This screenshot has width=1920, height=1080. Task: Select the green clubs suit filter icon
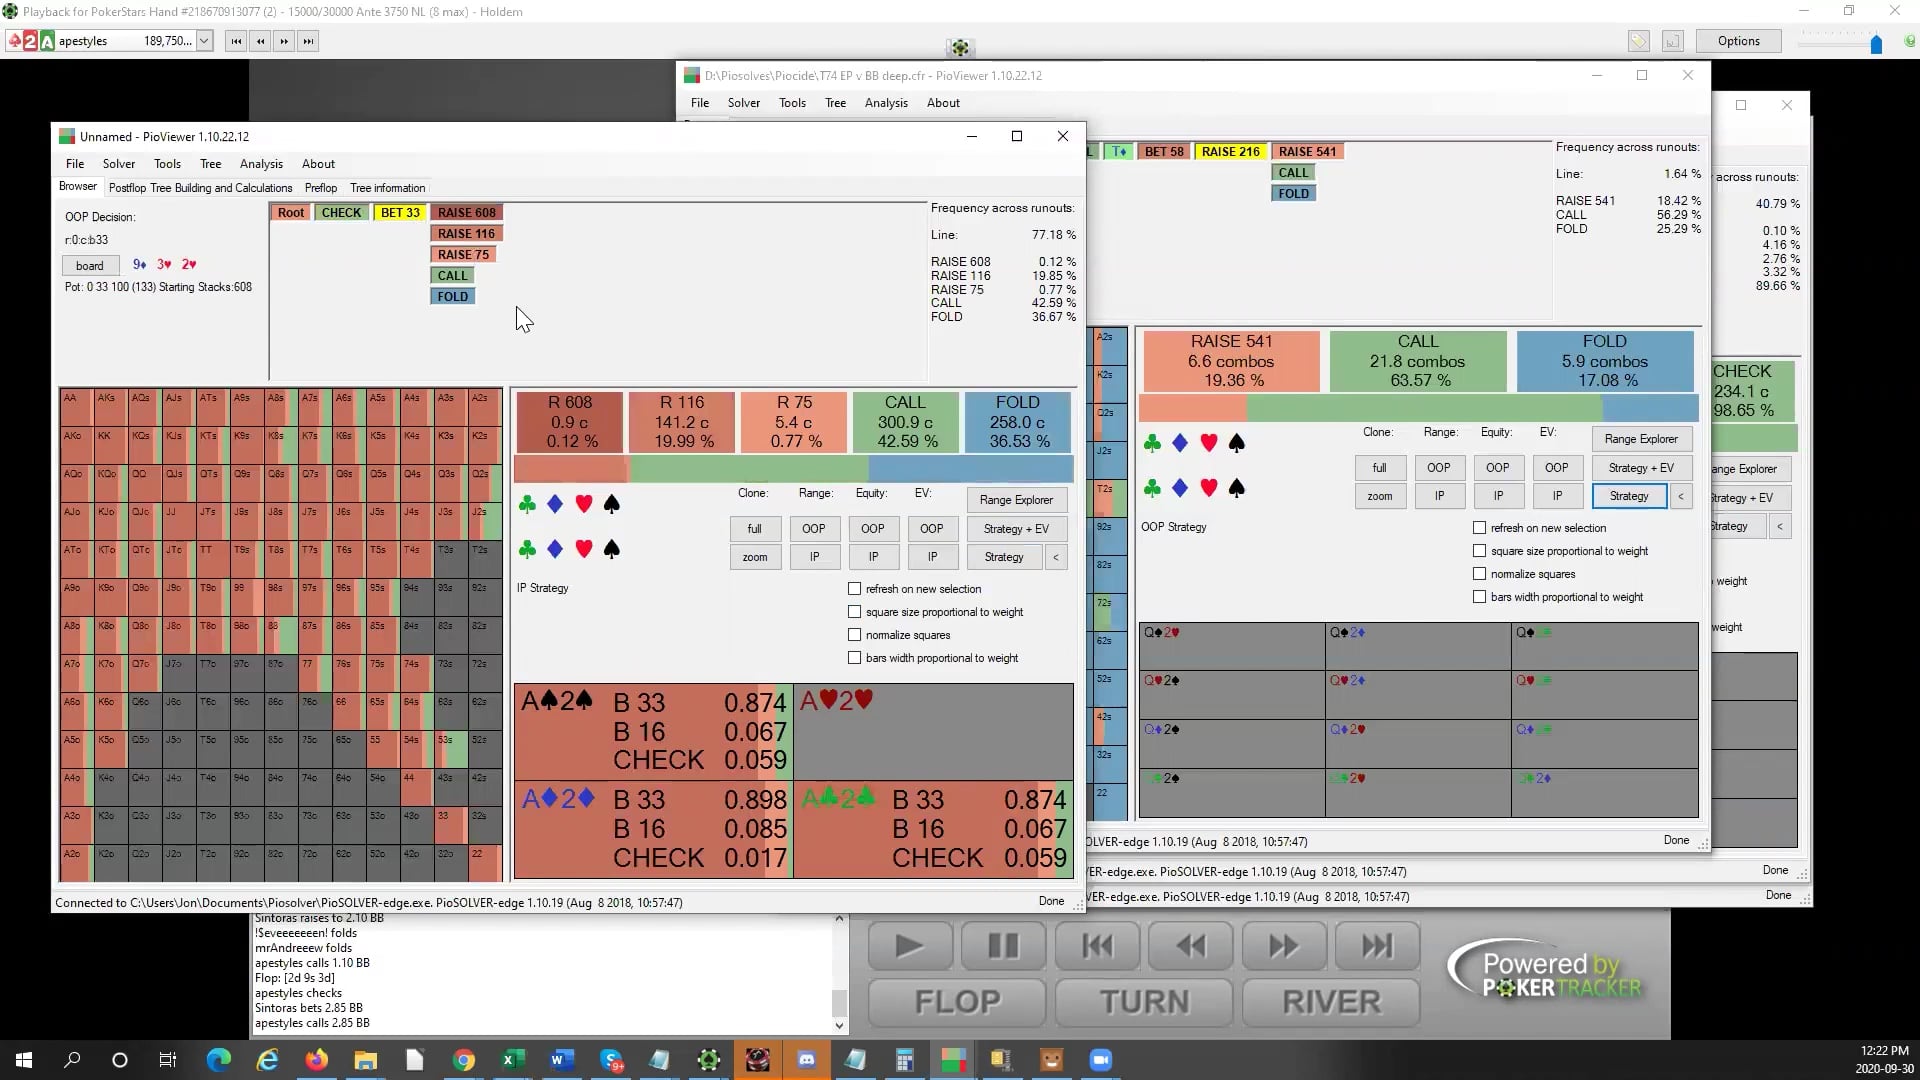pyautogui.click(x=527, y=504)
